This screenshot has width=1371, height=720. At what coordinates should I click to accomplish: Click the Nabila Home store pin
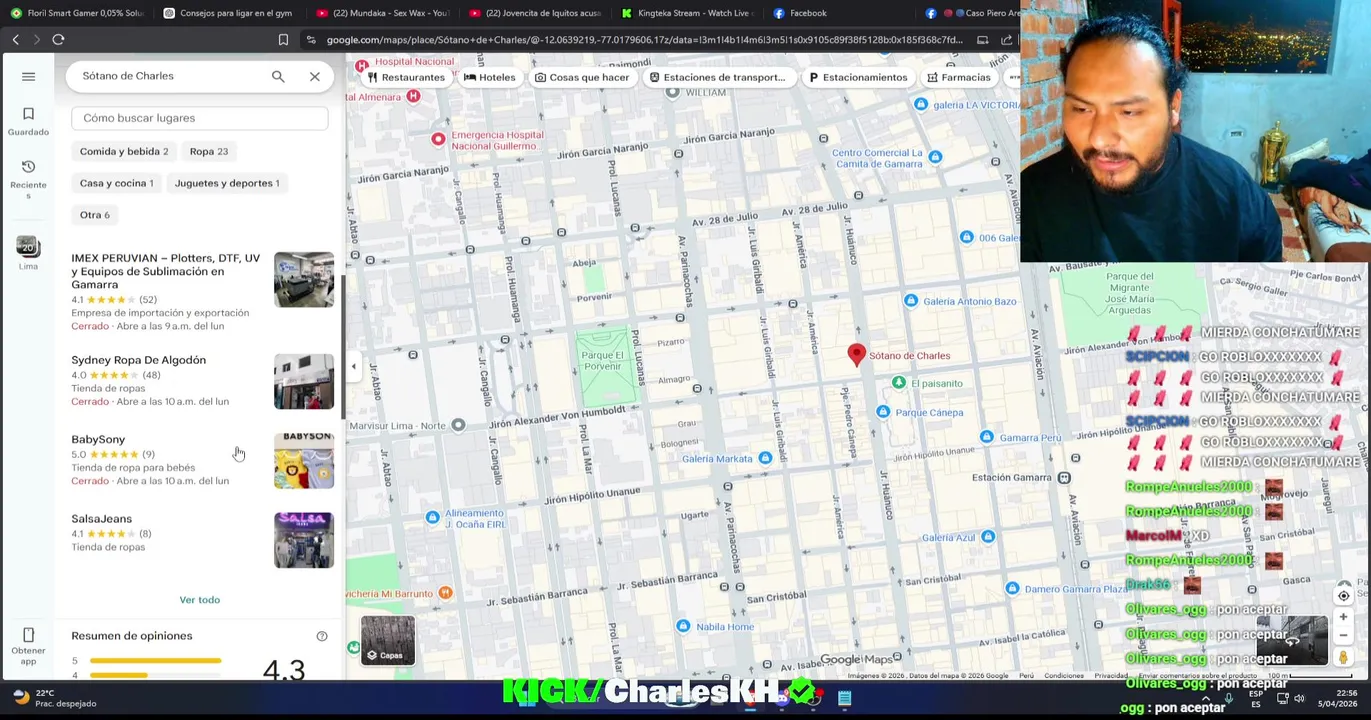click(682, 627)
